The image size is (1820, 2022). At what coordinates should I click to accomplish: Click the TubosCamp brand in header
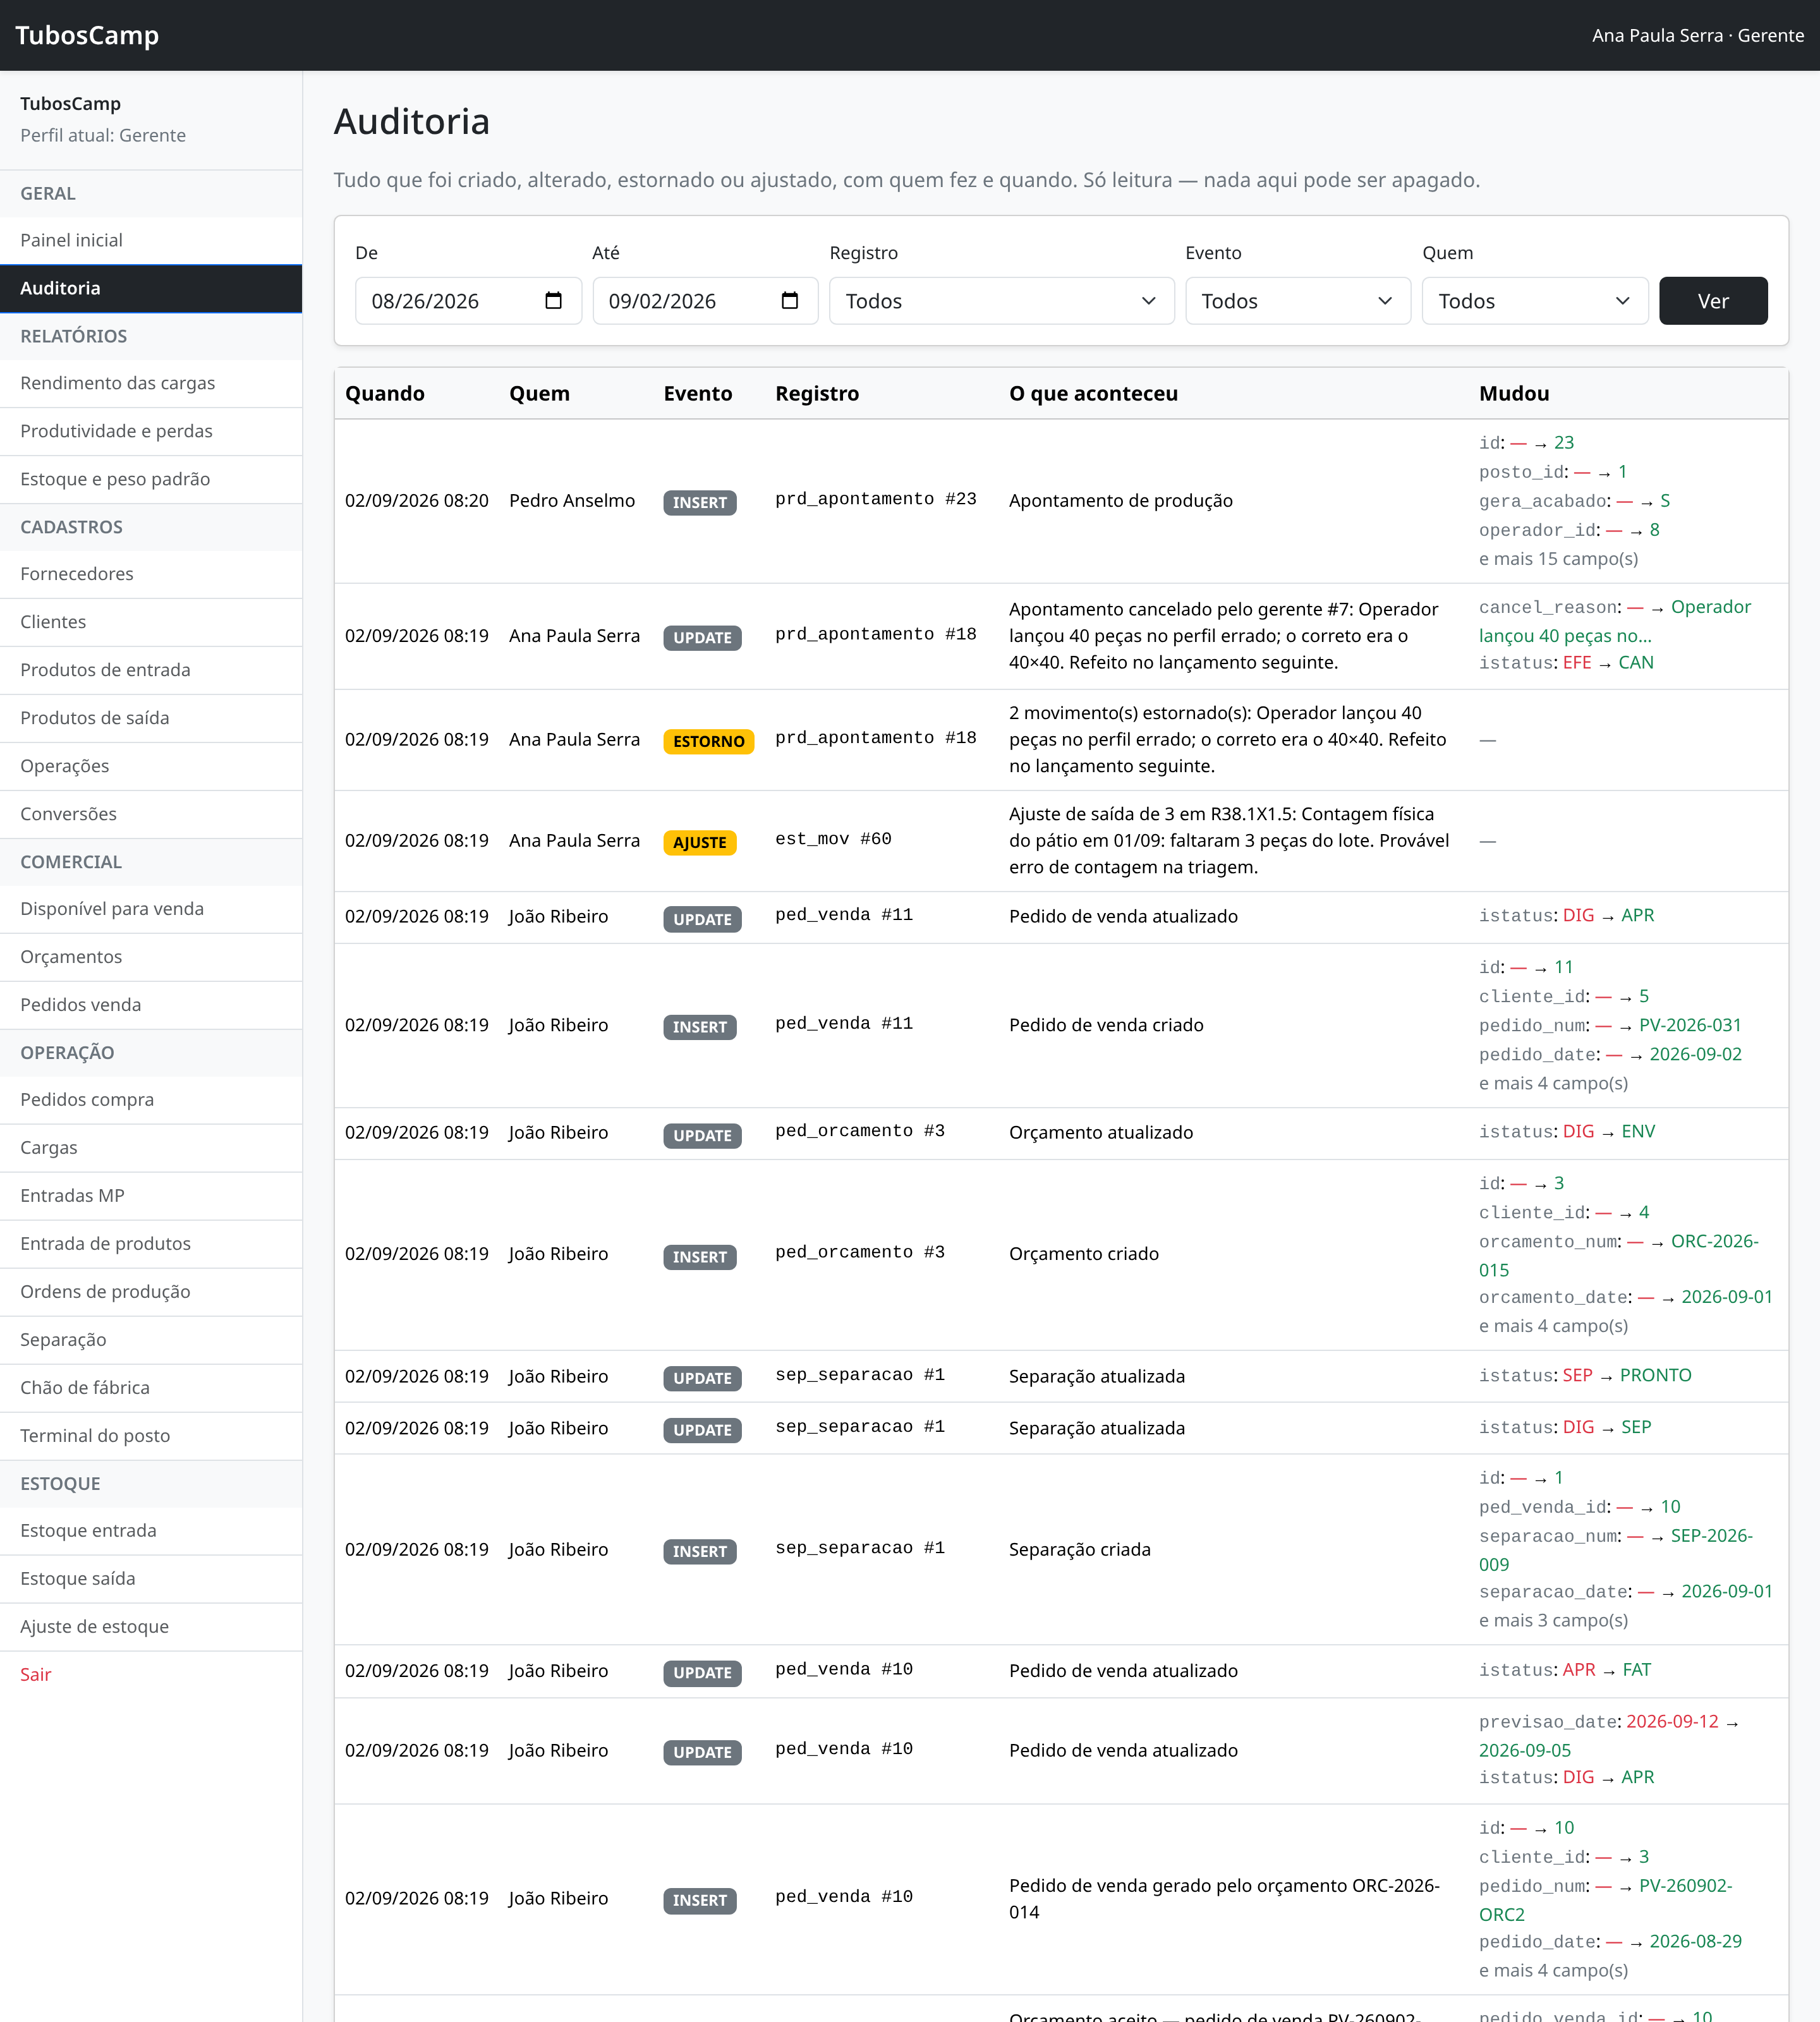click(87, 35)
